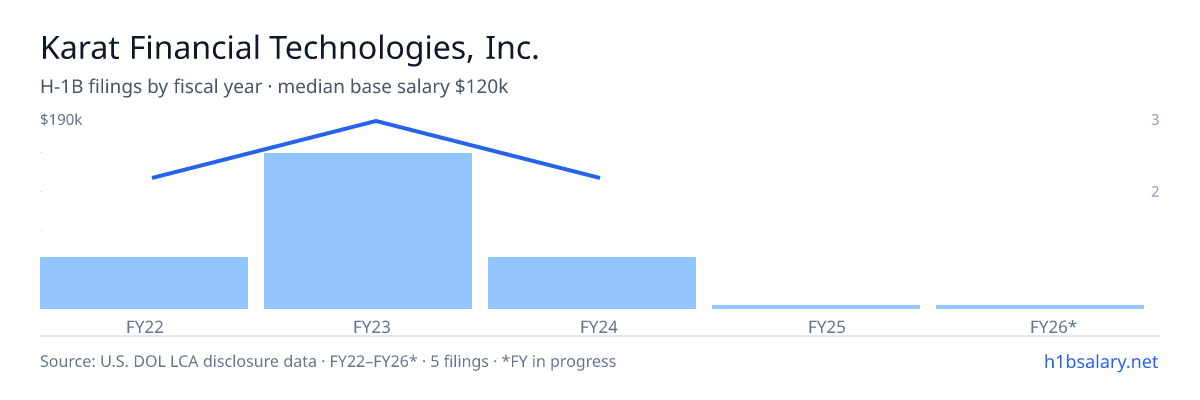The width and height of the screenshot is (1200, 400).
Task: Click the FY22 filings bar
Action: click(x=144, y=283)
